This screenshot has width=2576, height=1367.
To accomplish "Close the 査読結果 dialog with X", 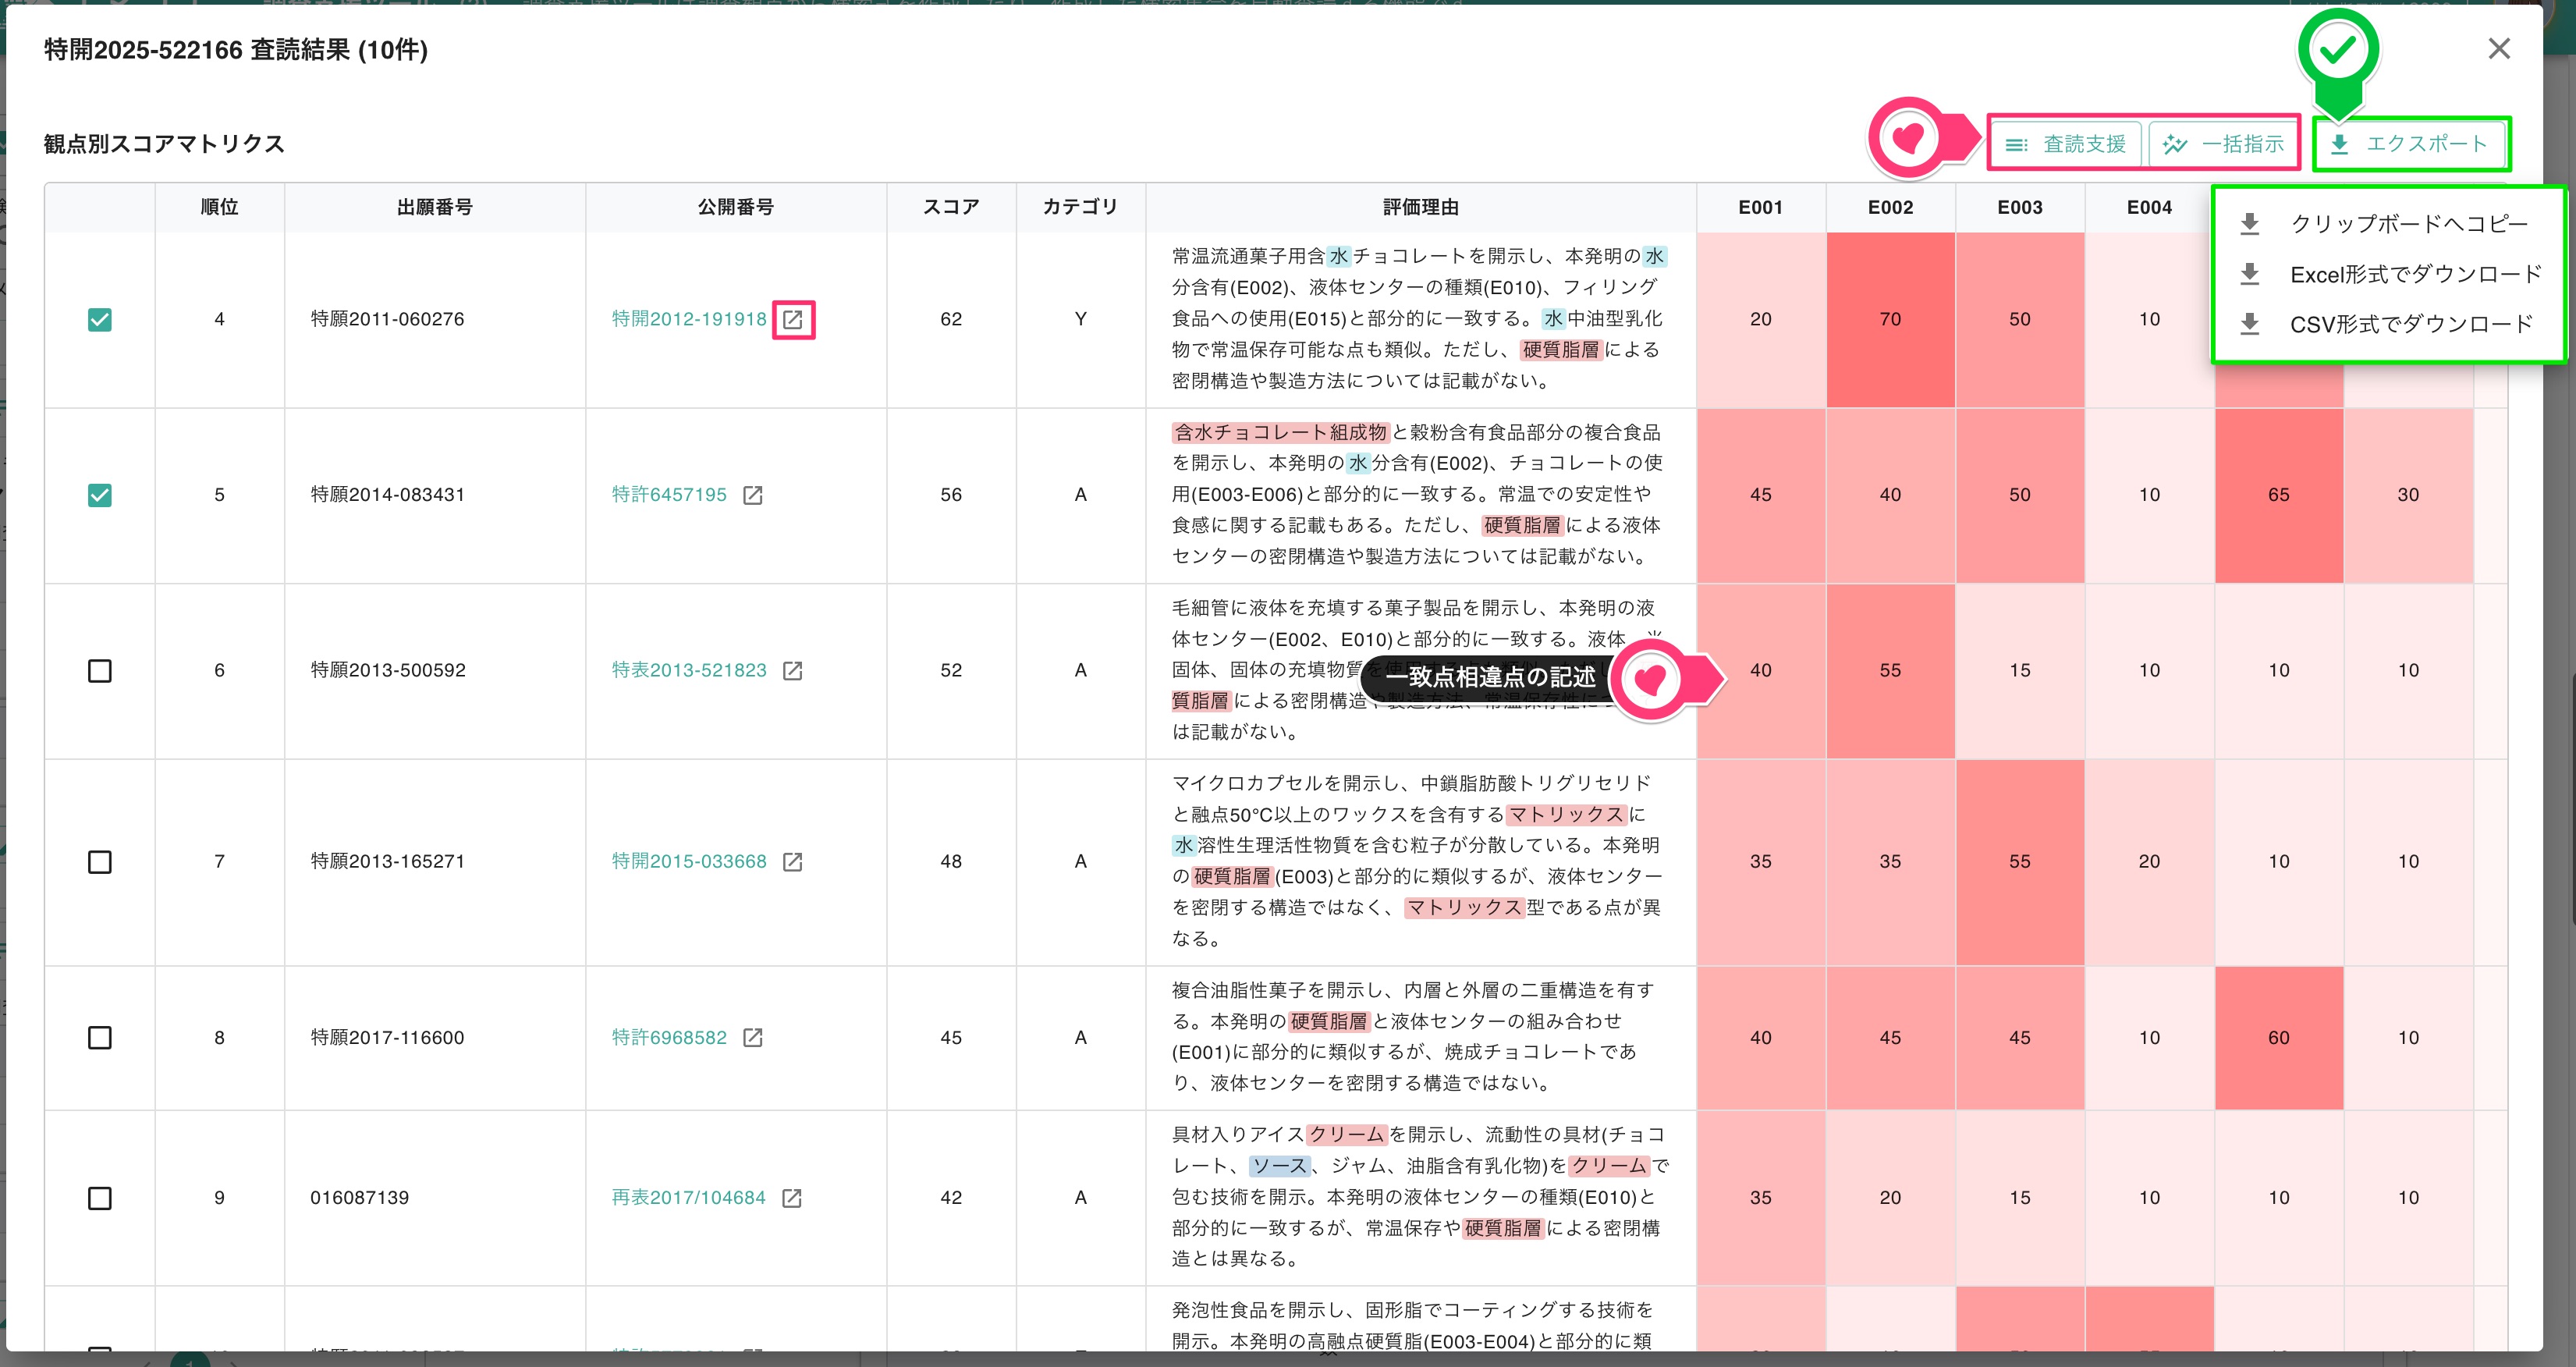I will [x=2499, y=49].
